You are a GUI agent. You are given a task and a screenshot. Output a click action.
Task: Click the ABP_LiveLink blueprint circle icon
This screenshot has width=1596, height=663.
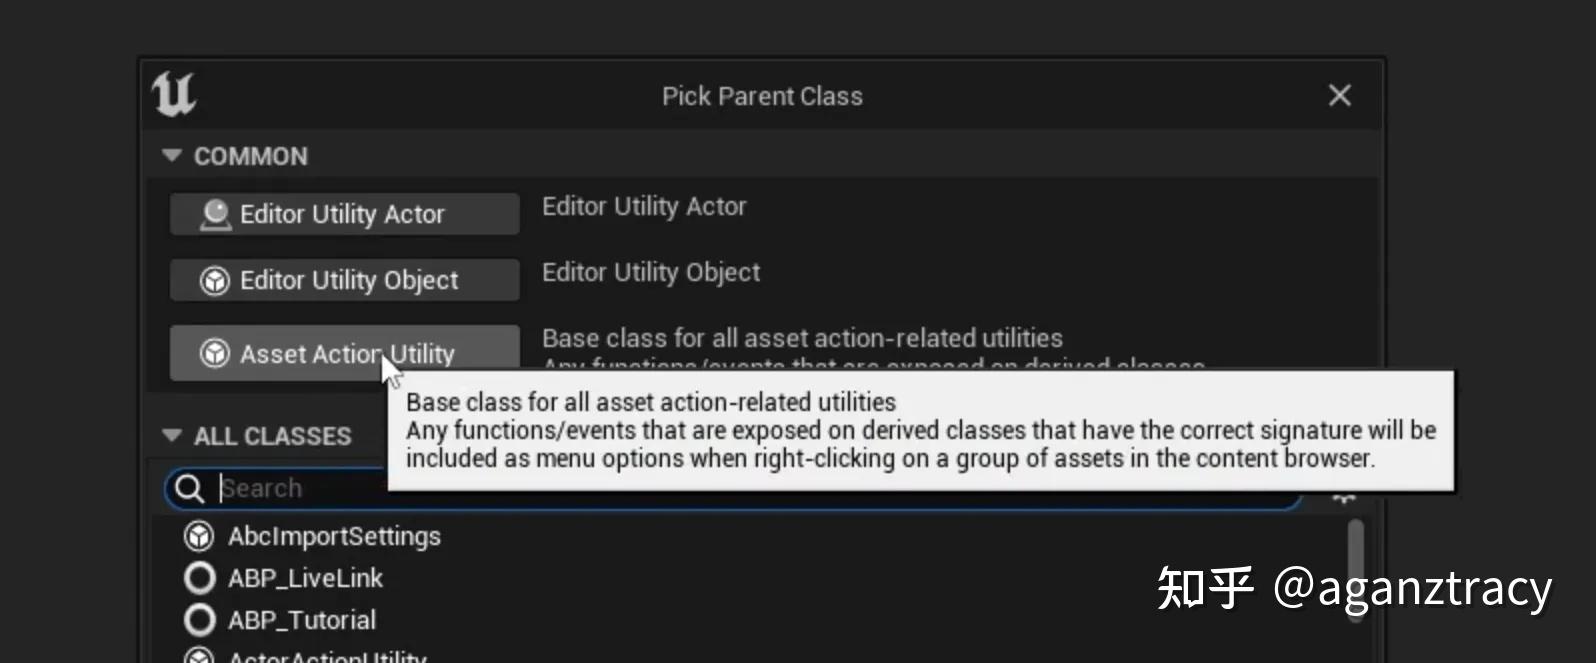point(198,578)
